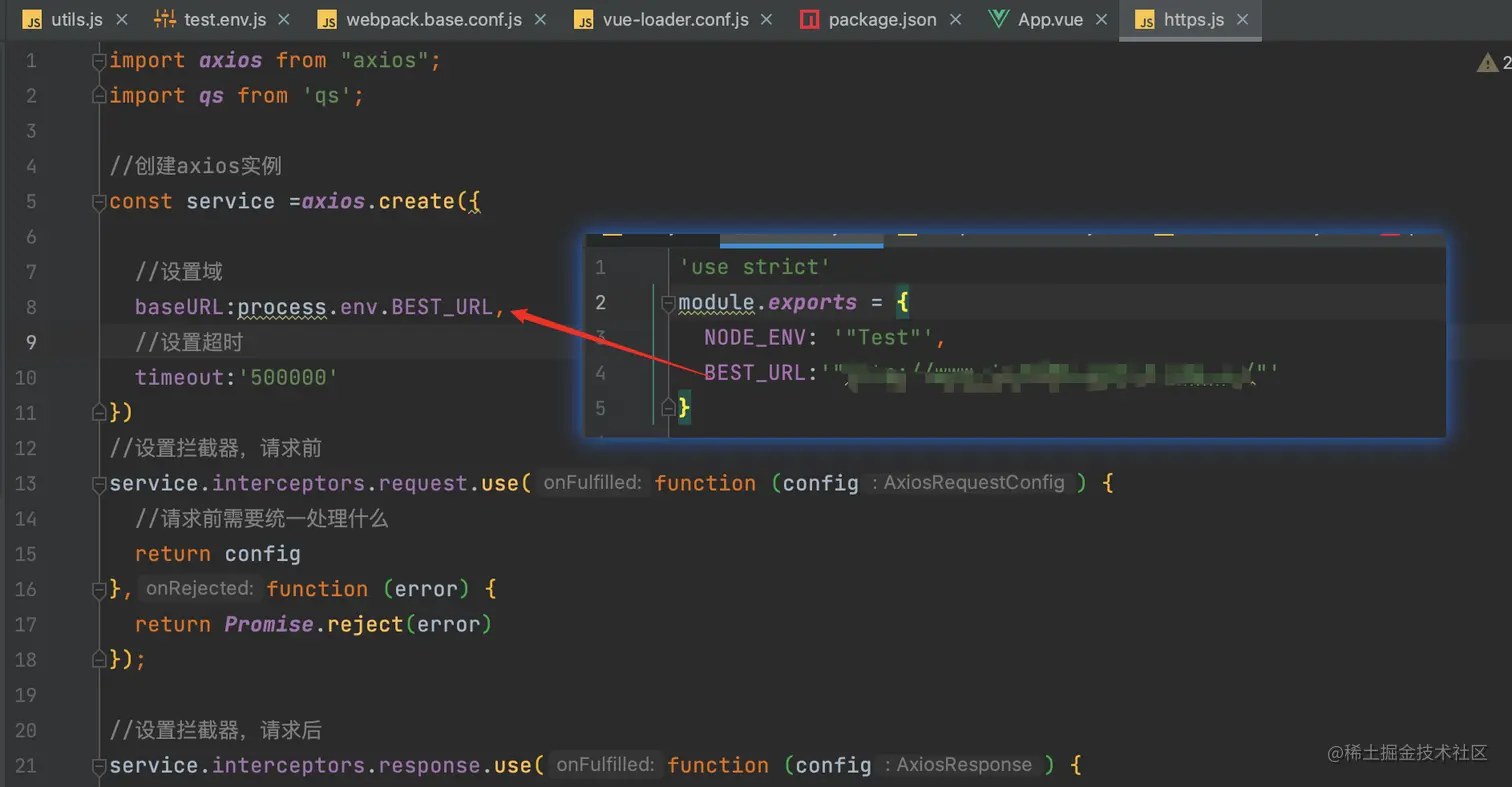Screen dimensions: 1512x787
Task: Click NODE_ENV in the inset code panel
Action: click(755, 337)
